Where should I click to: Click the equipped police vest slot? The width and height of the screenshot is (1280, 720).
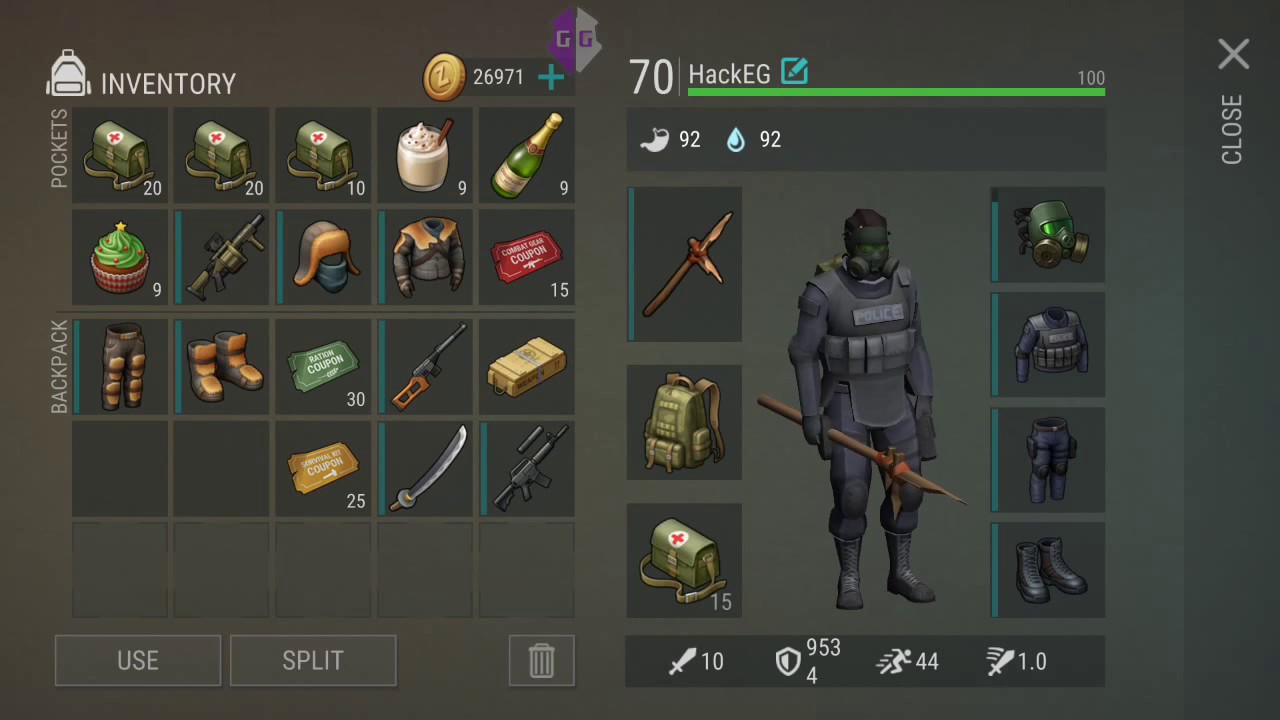coord(1048,345)
